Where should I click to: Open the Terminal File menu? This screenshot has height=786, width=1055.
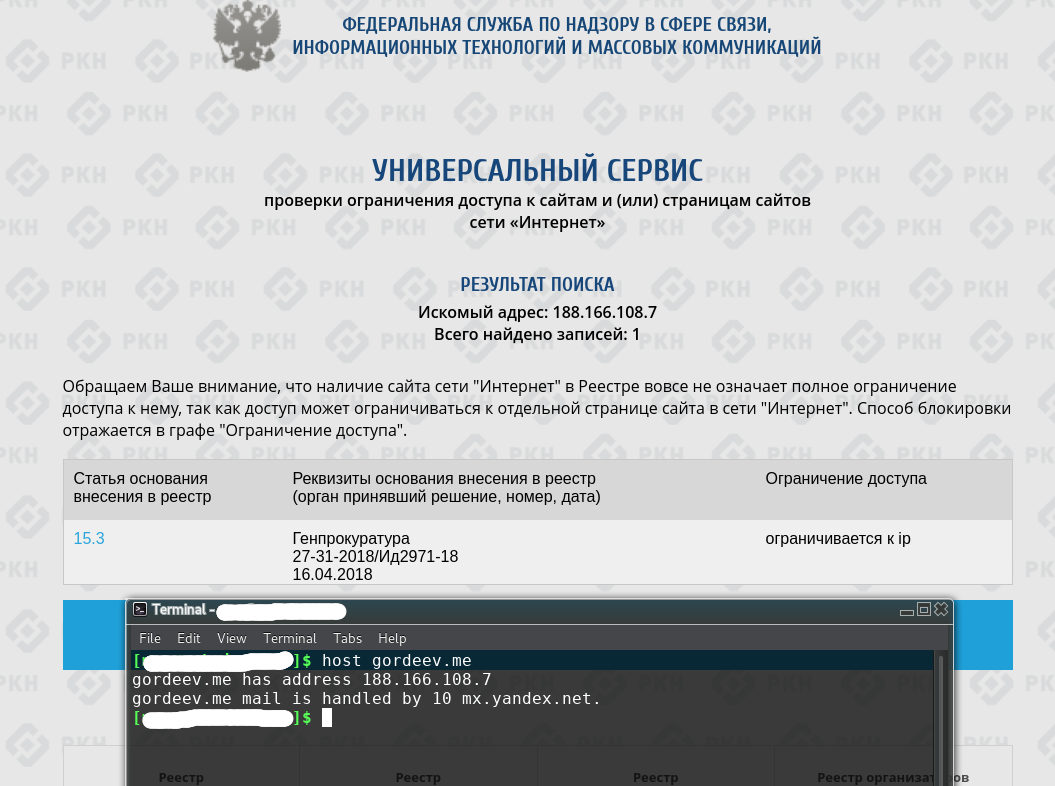pos(149,638)
